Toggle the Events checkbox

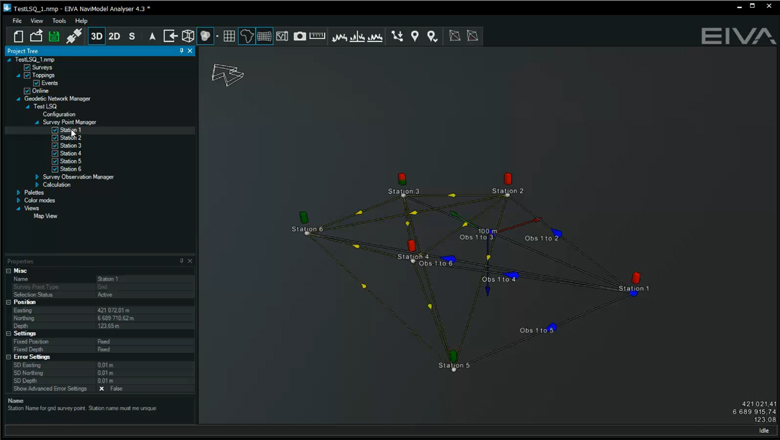36,83
